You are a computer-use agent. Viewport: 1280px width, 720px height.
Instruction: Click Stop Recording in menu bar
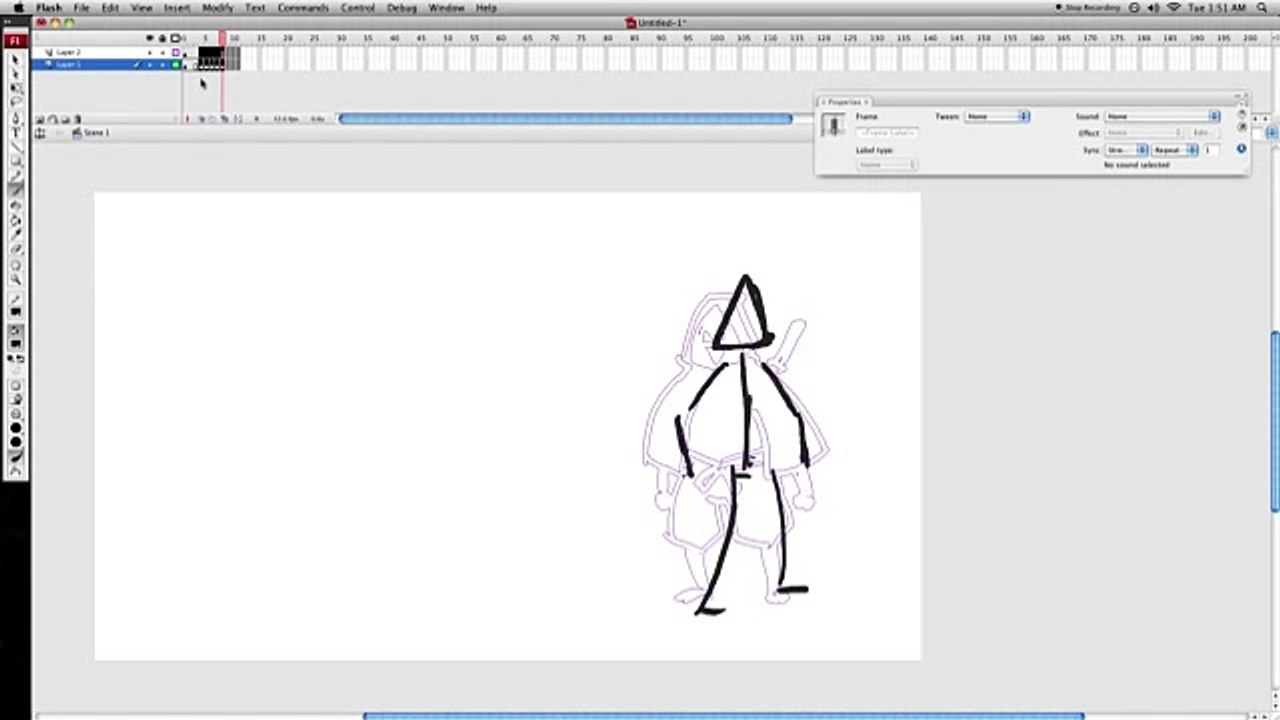[1088, 7]
